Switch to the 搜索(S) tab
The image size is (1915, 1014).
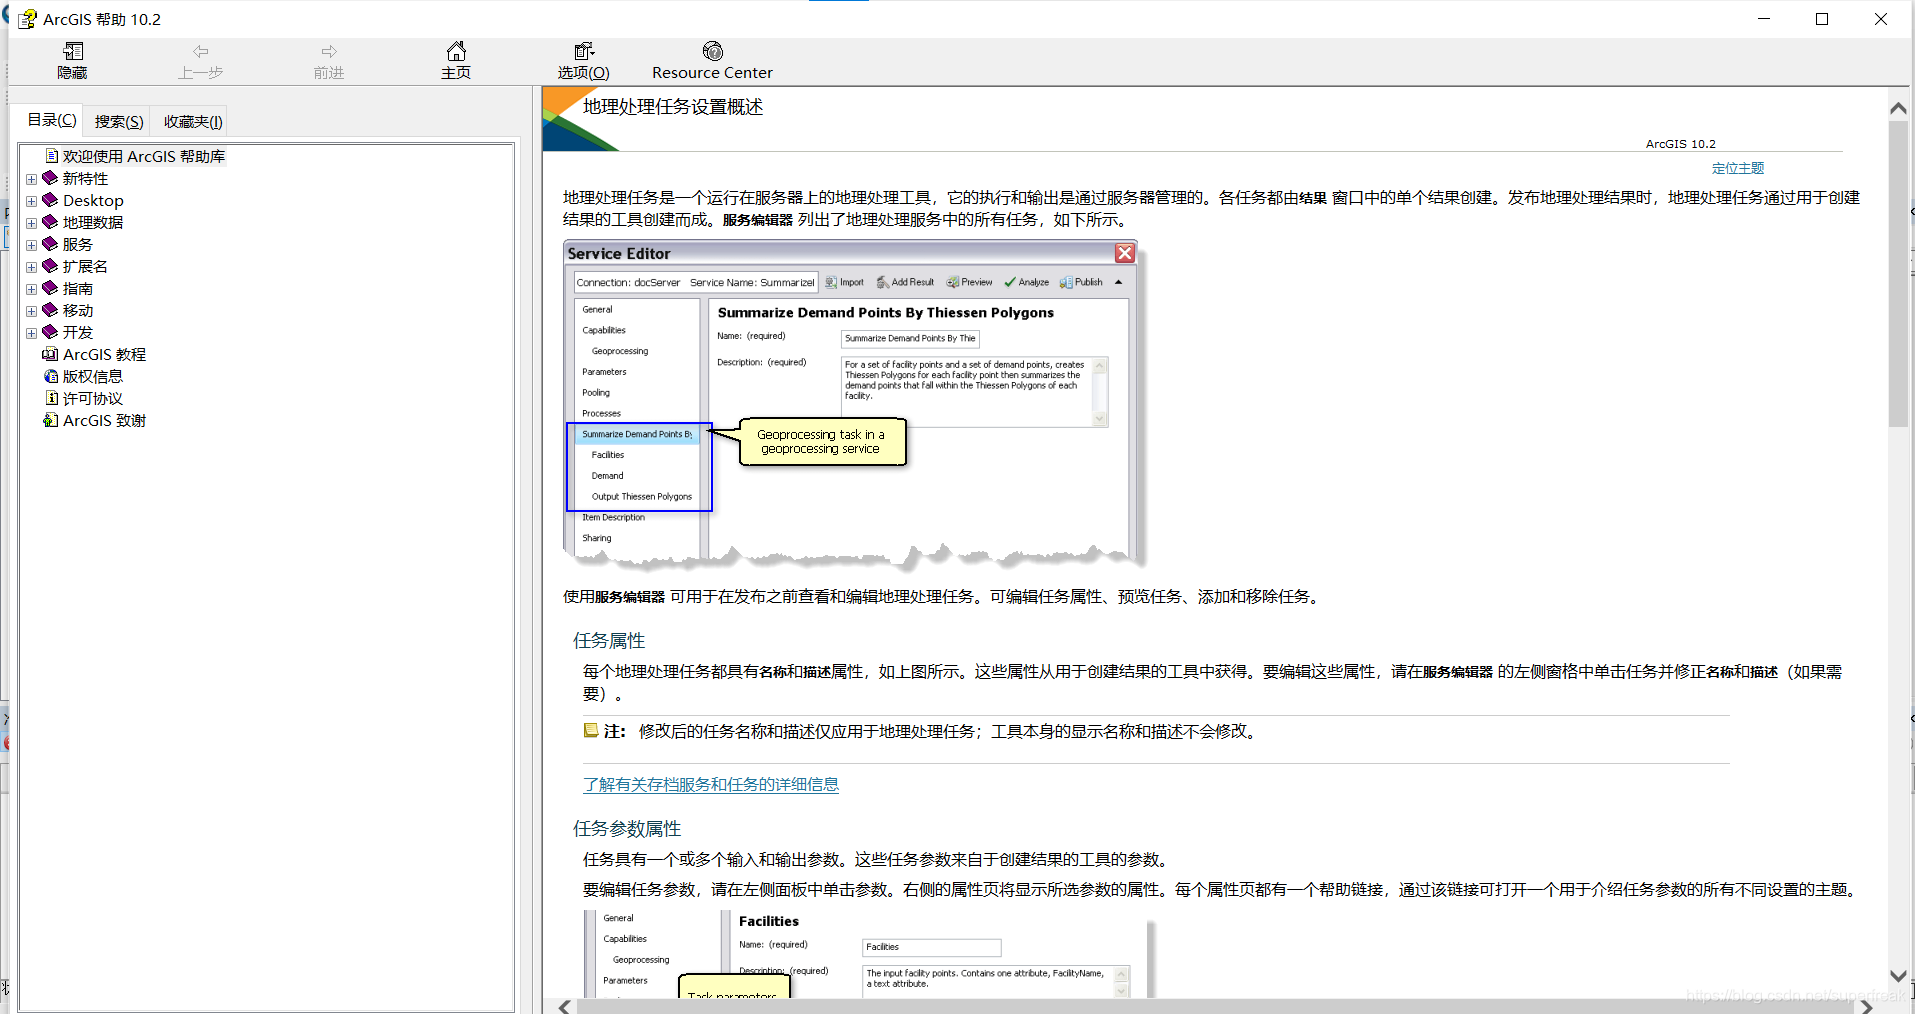[x=119, y=121]
